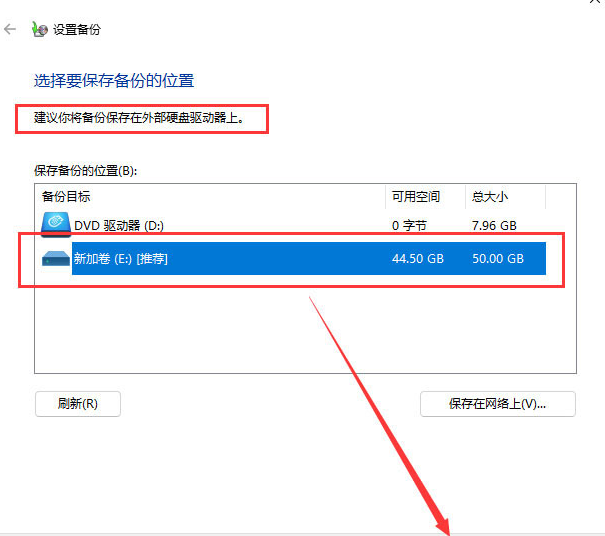Click the 44.50 GB free space value
The image size is (605, 536).
(x=418, y=259)
